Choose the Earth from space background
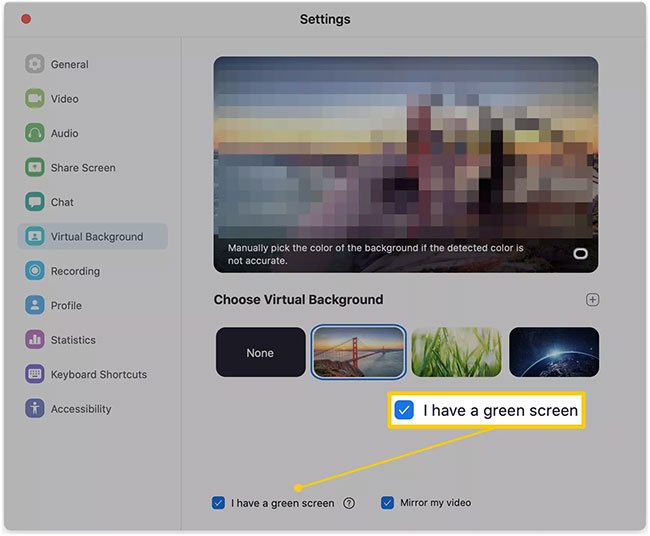The image size is (650, 536). click(x=553, y=353)
